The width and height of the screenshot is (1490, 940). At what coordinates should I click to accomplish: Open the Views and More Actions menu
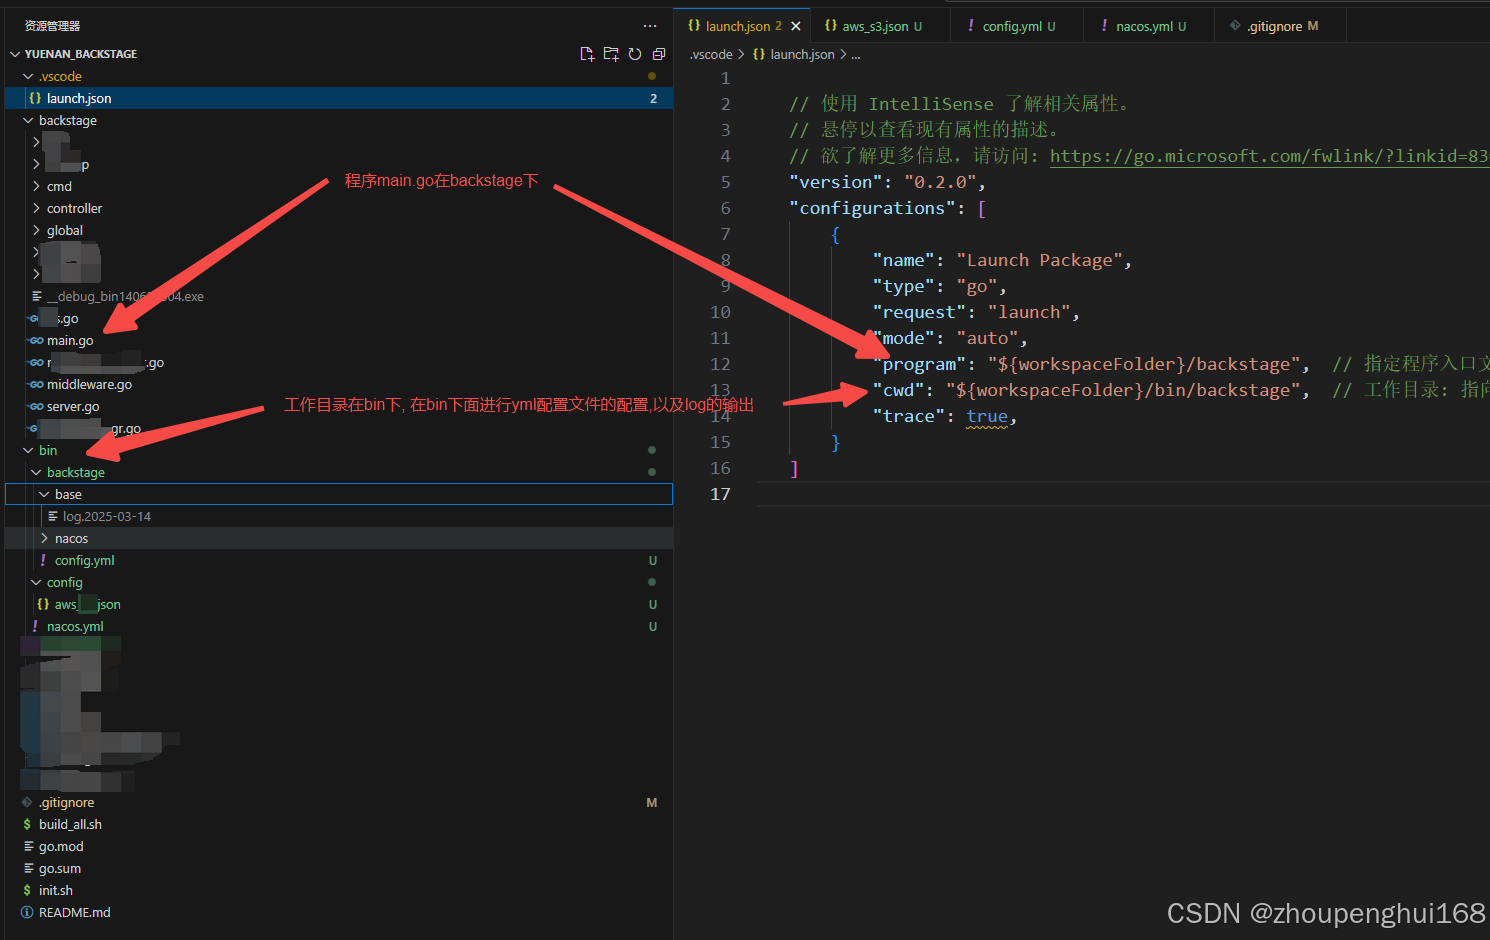[x=650, y=25]
